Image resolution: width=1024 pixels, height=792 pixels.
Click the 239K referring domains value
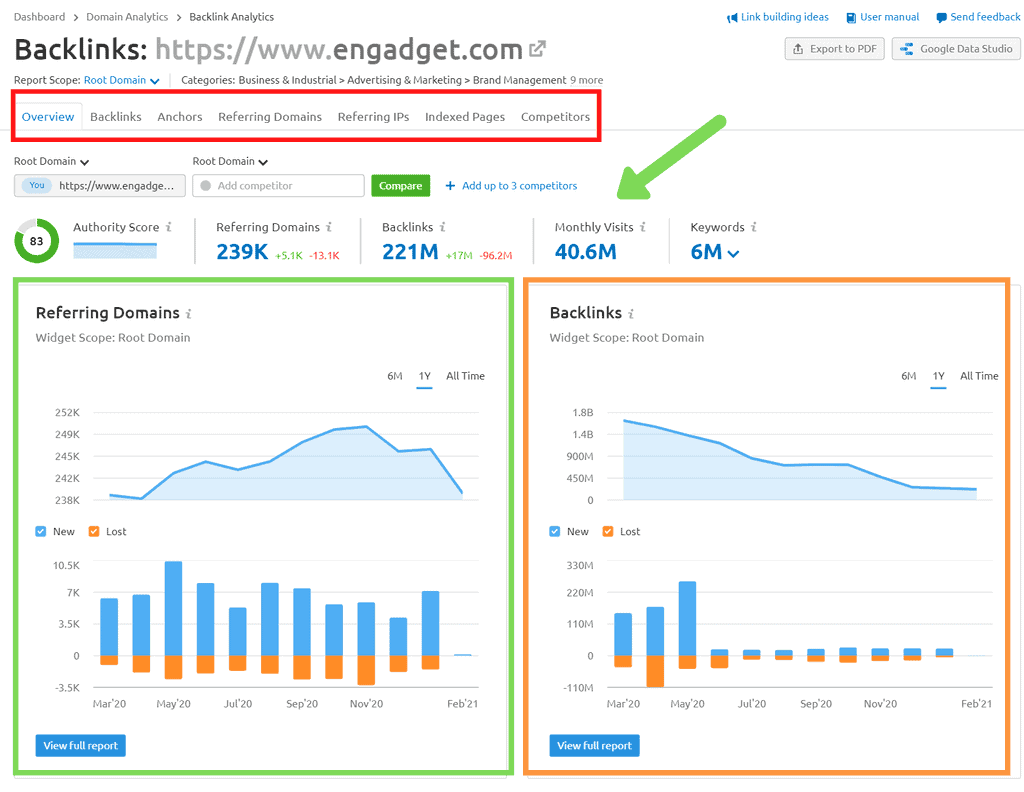tap(242, 252)
